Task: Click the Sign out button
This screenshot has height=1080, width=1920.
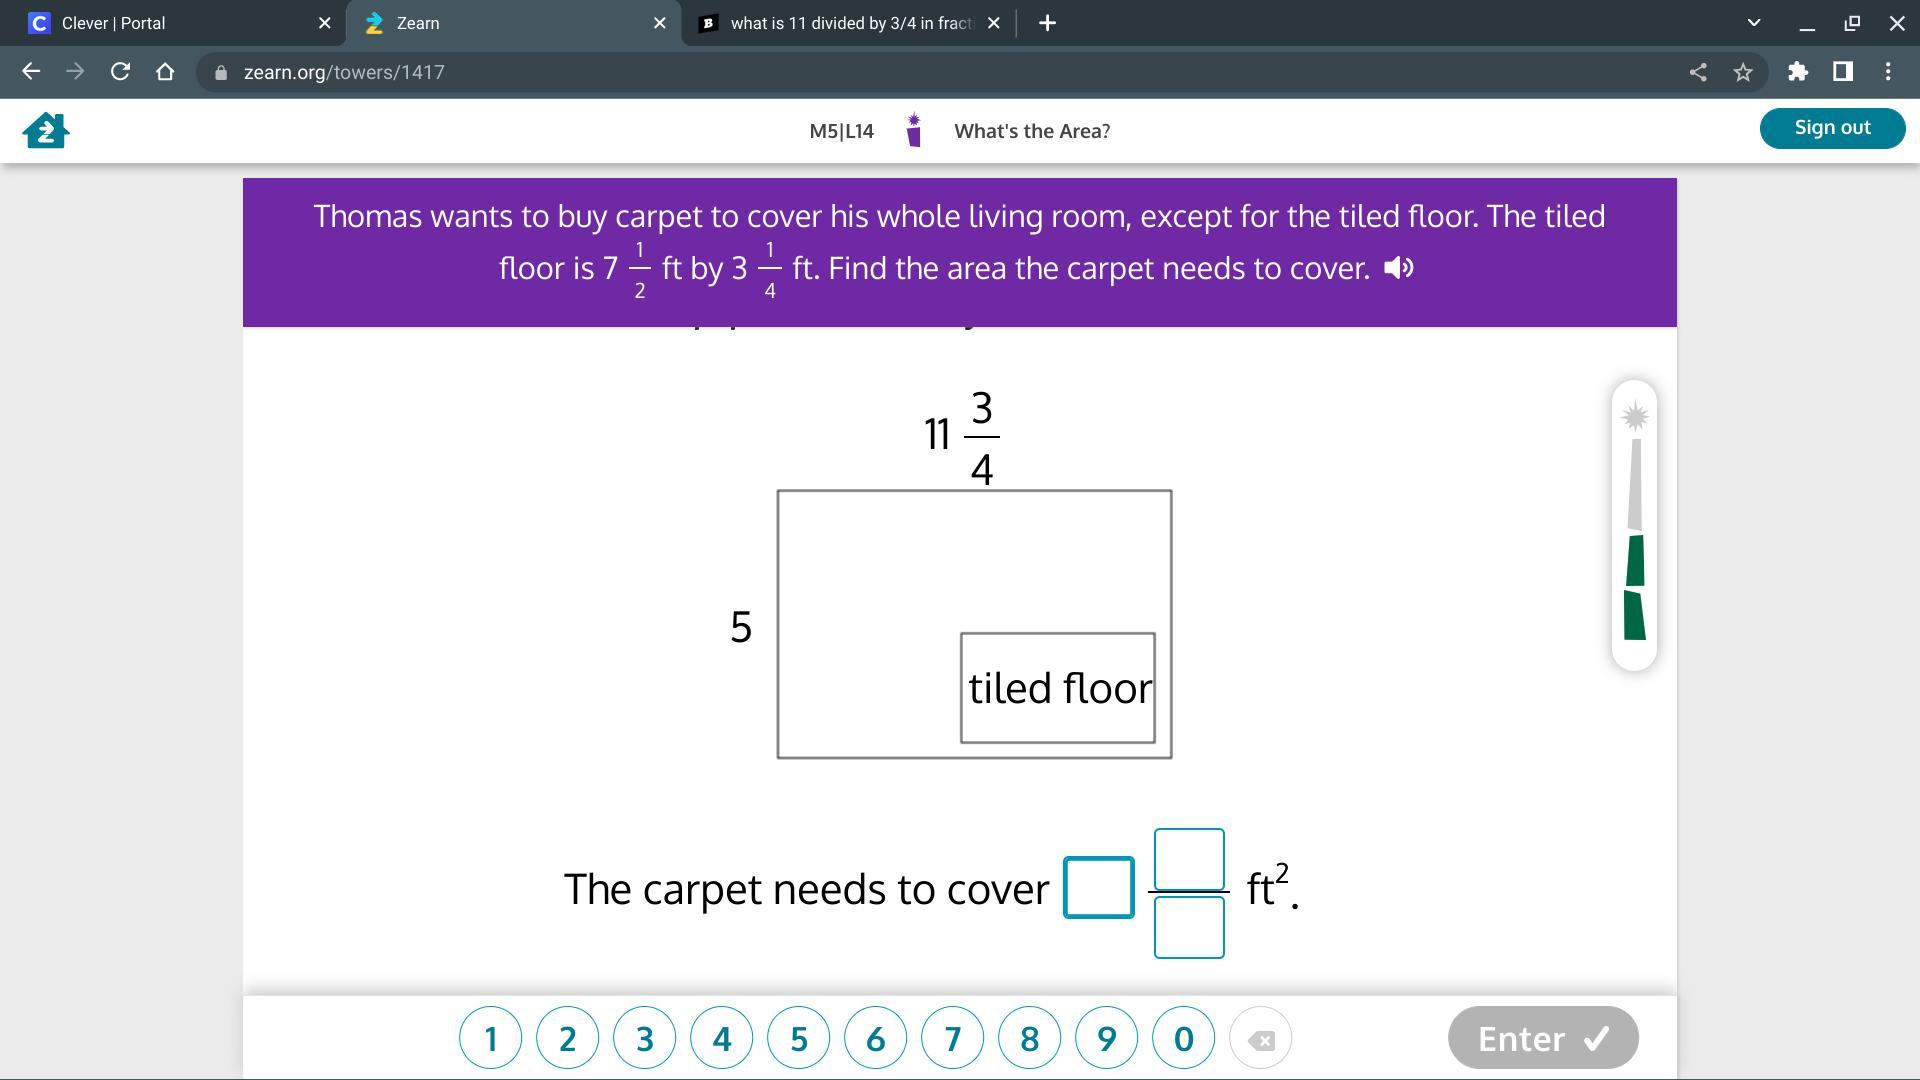Action: (x=1831, y=128)
